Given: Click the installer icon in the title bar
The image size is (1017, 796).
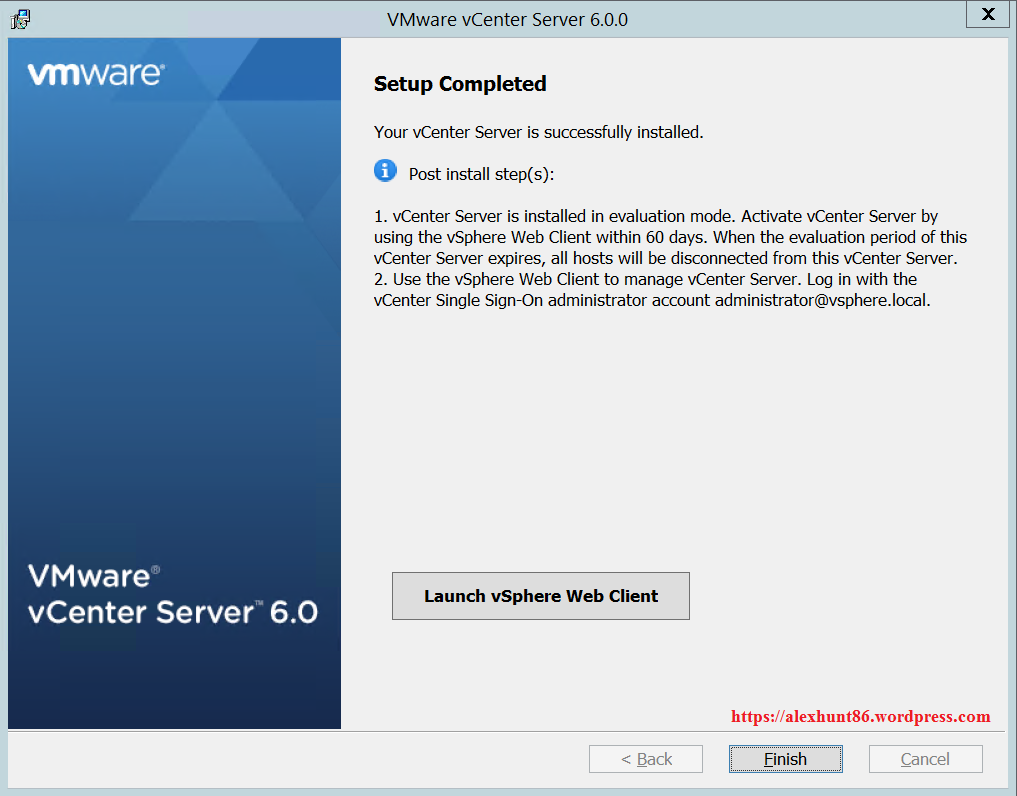Looking at the screenshot, I should coord(20,18).
